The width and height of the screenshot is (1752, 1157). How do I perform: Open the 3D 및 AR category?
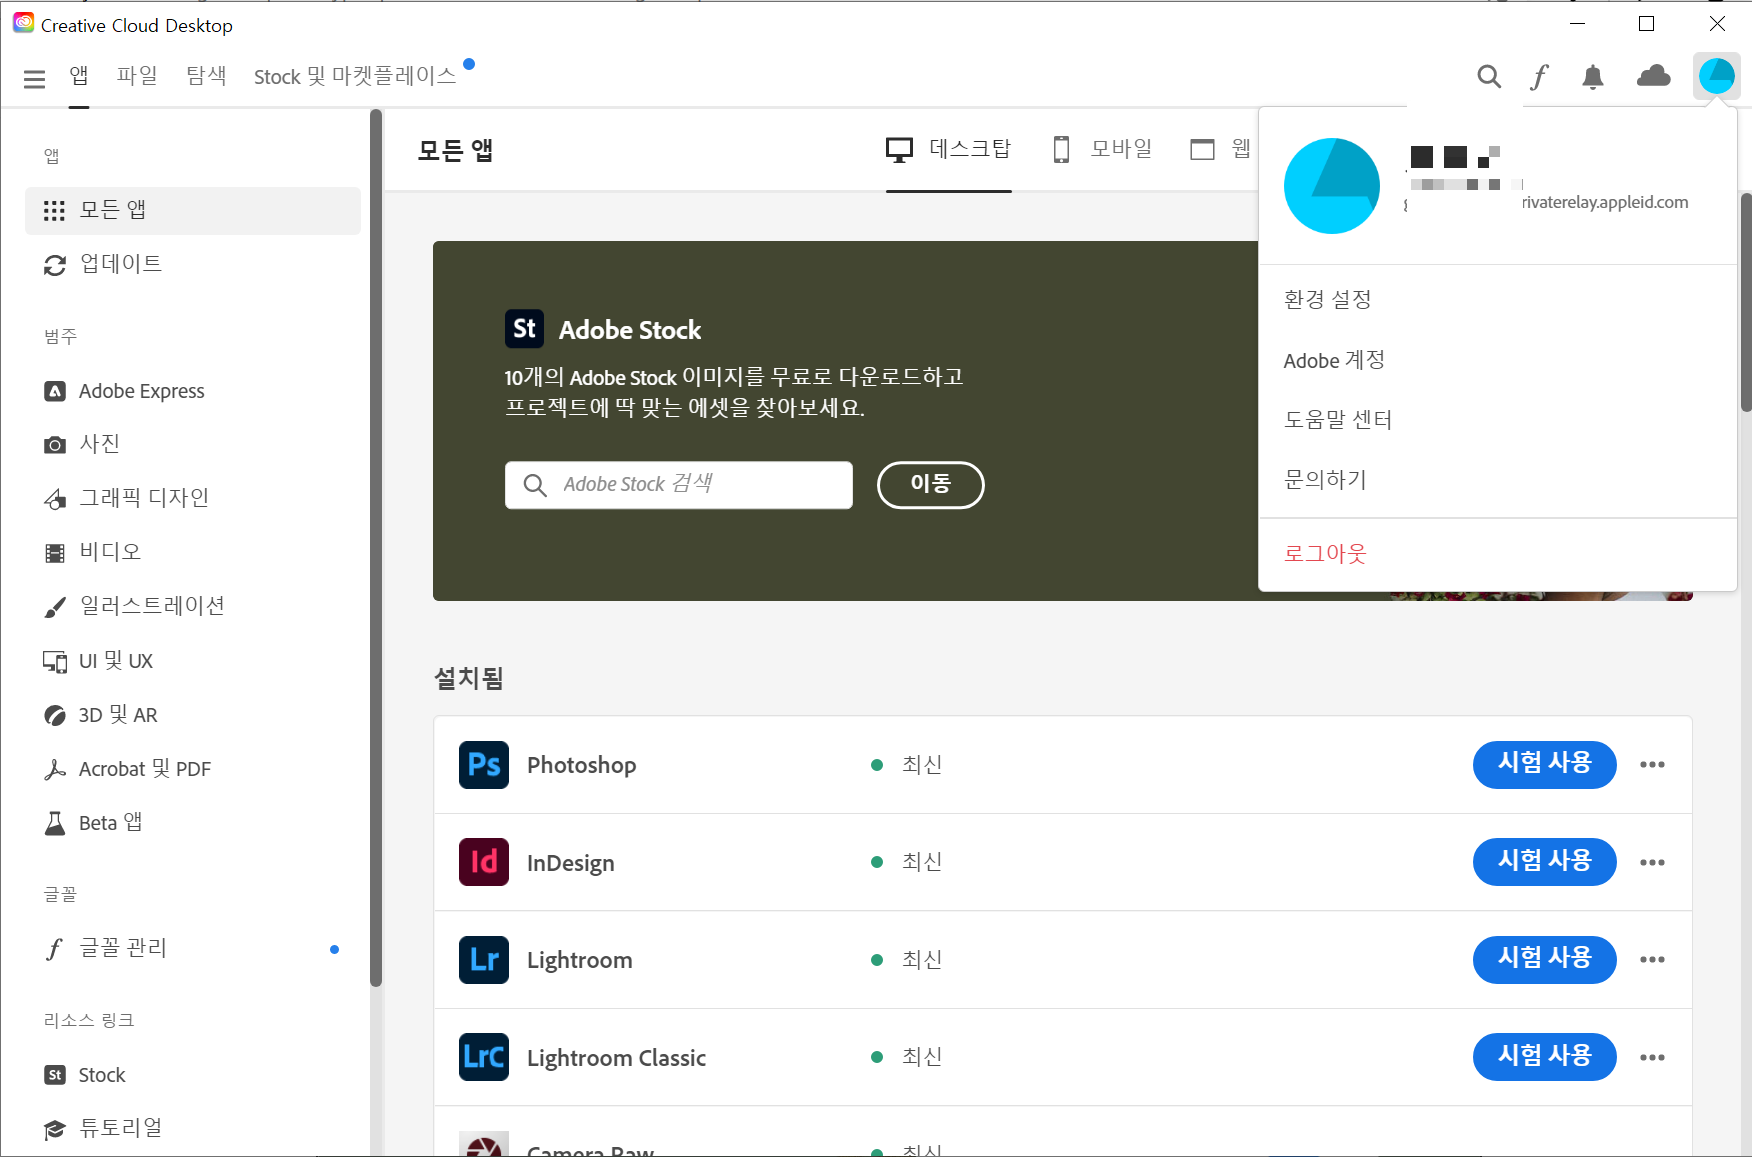pyautogui.click(x=193, y=715)
